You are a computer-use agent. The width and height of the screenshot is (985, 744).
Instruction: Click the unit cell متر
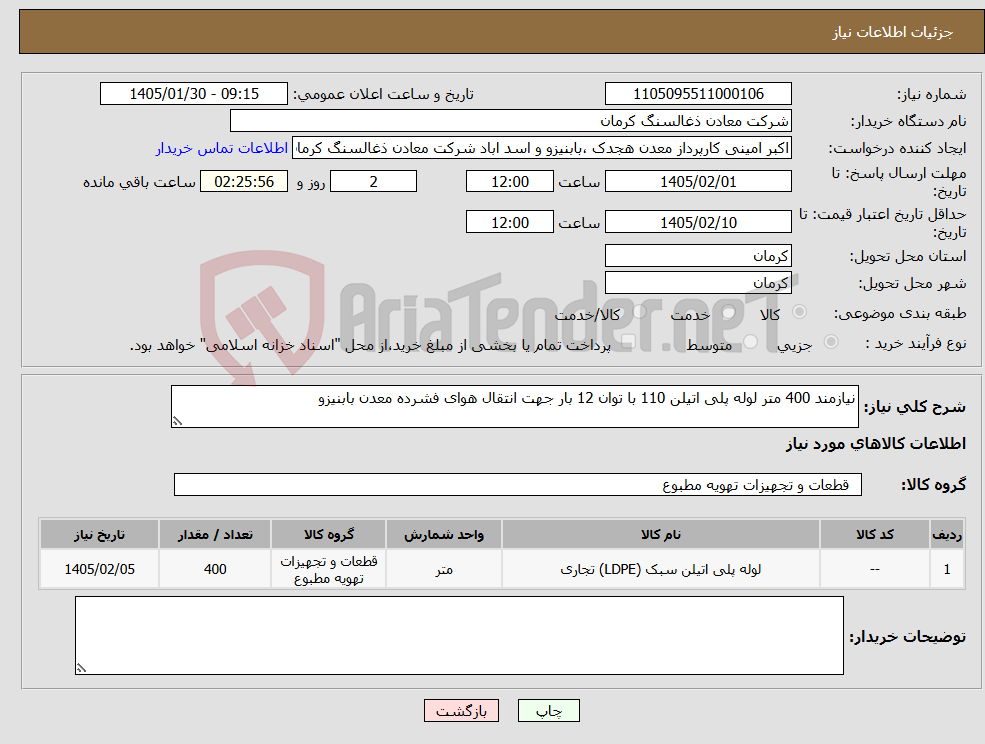pyautogui.click(x=444, y=569)
